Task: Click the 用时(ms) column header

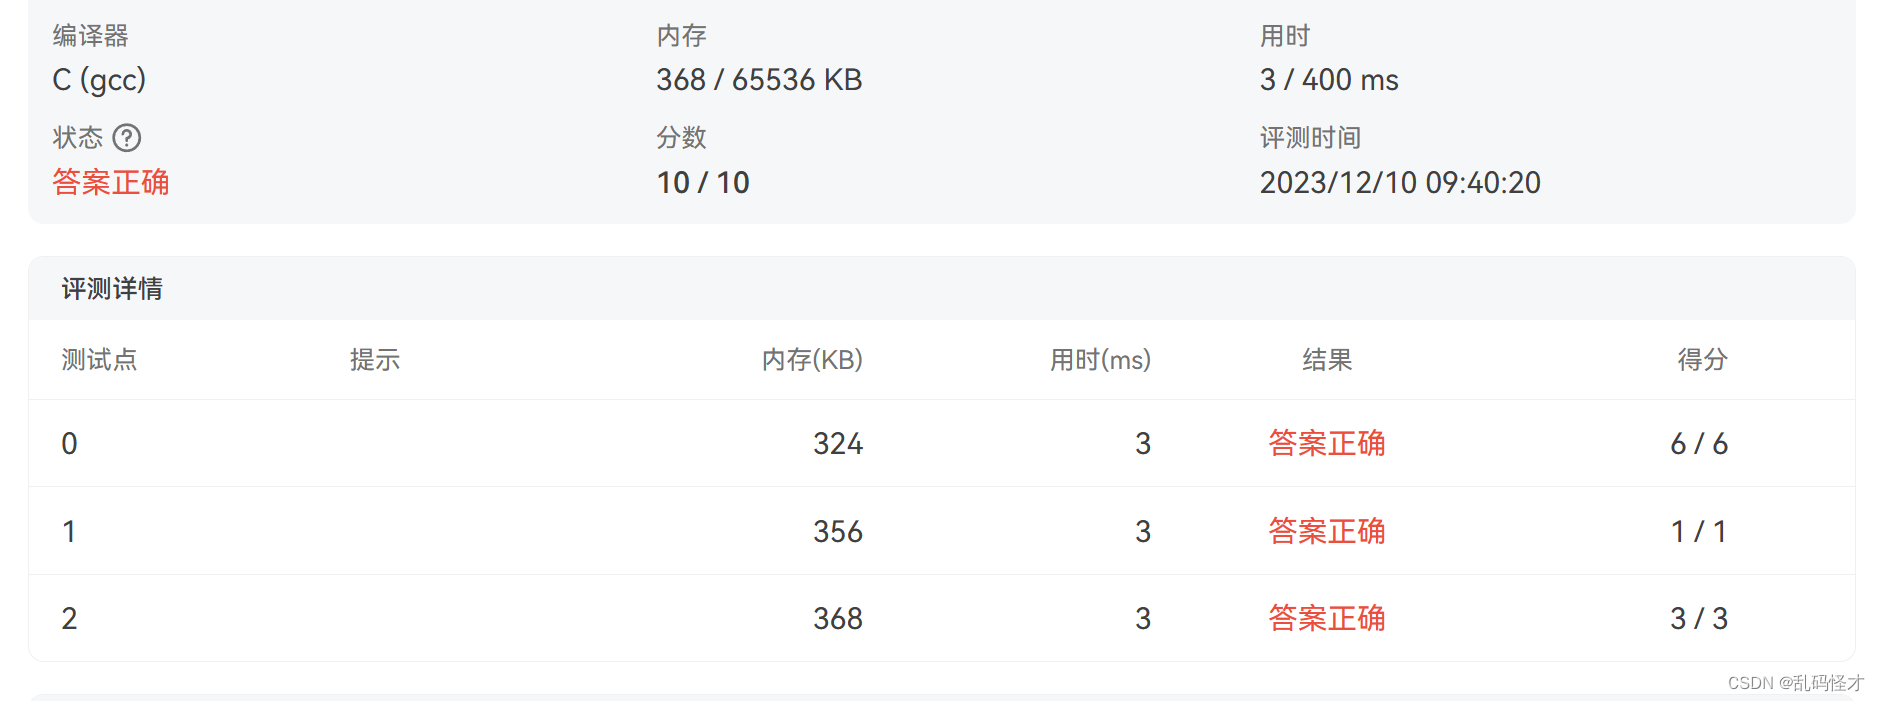Action: point(1099,360)
